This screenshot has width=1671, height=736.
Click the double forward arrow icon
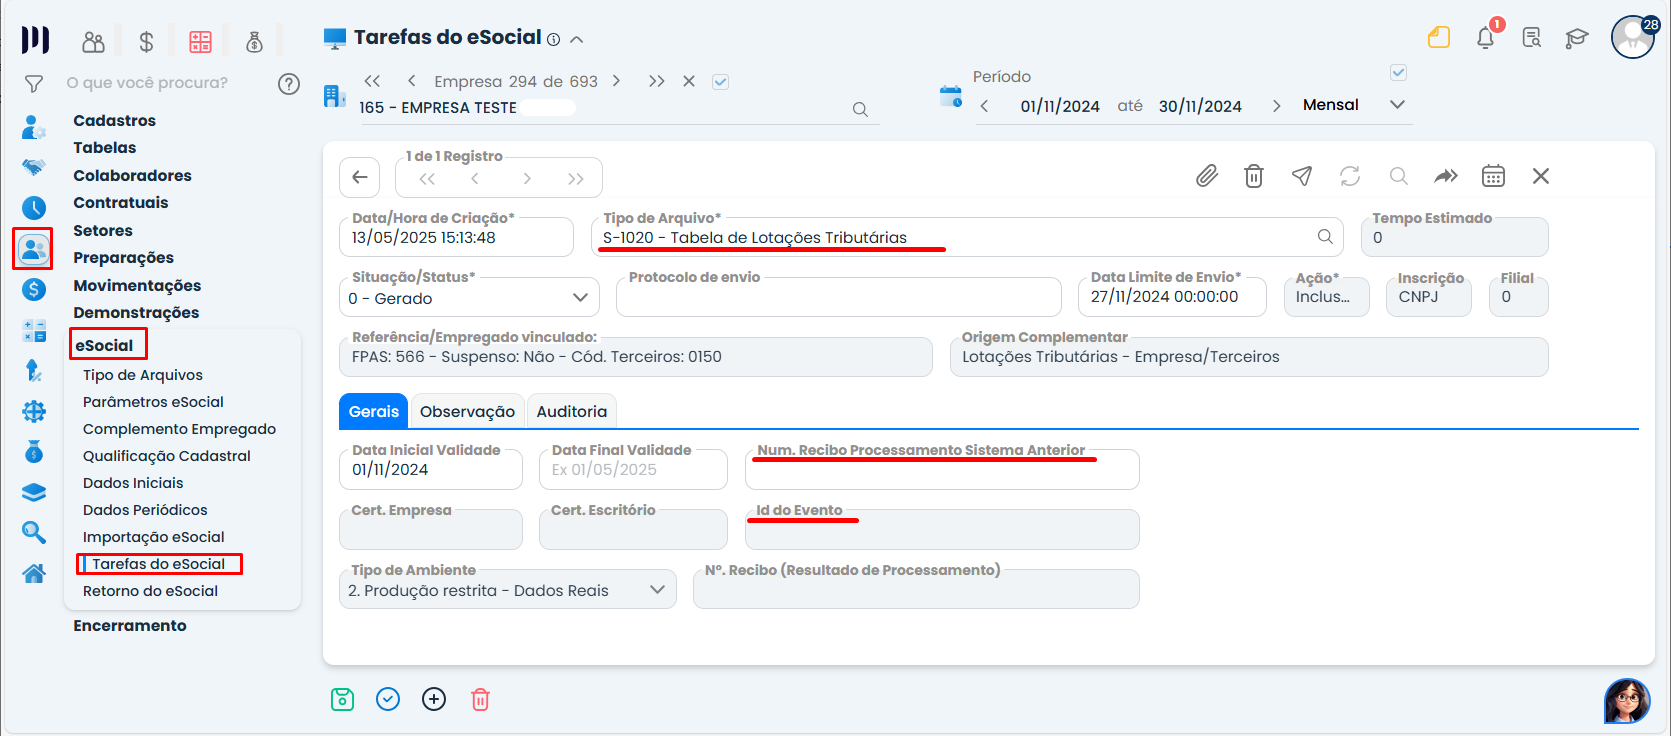1446,176
